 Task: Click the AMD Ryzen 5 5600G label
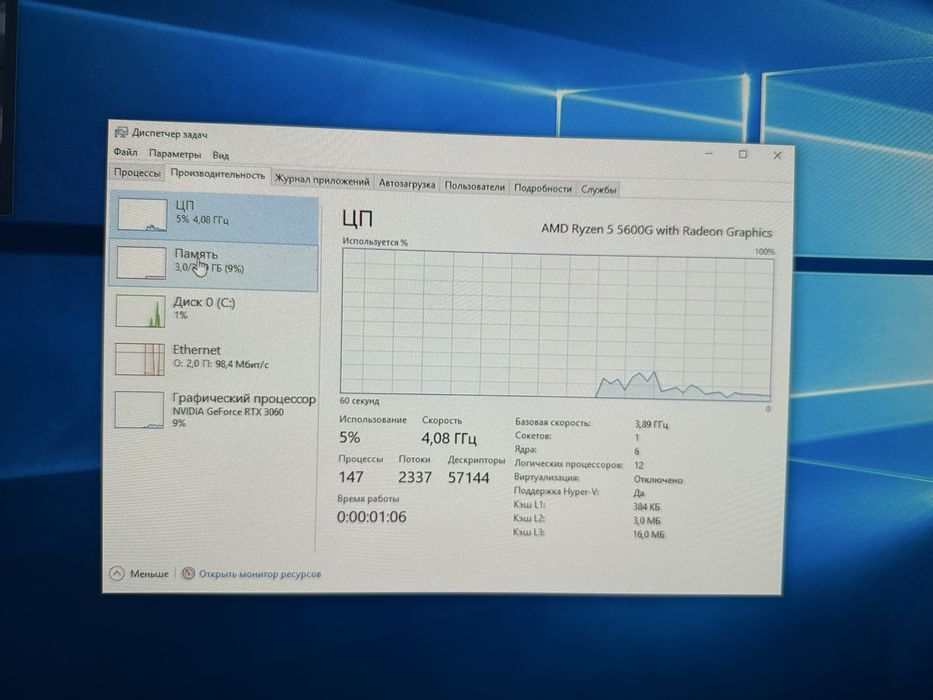point(656,231)
